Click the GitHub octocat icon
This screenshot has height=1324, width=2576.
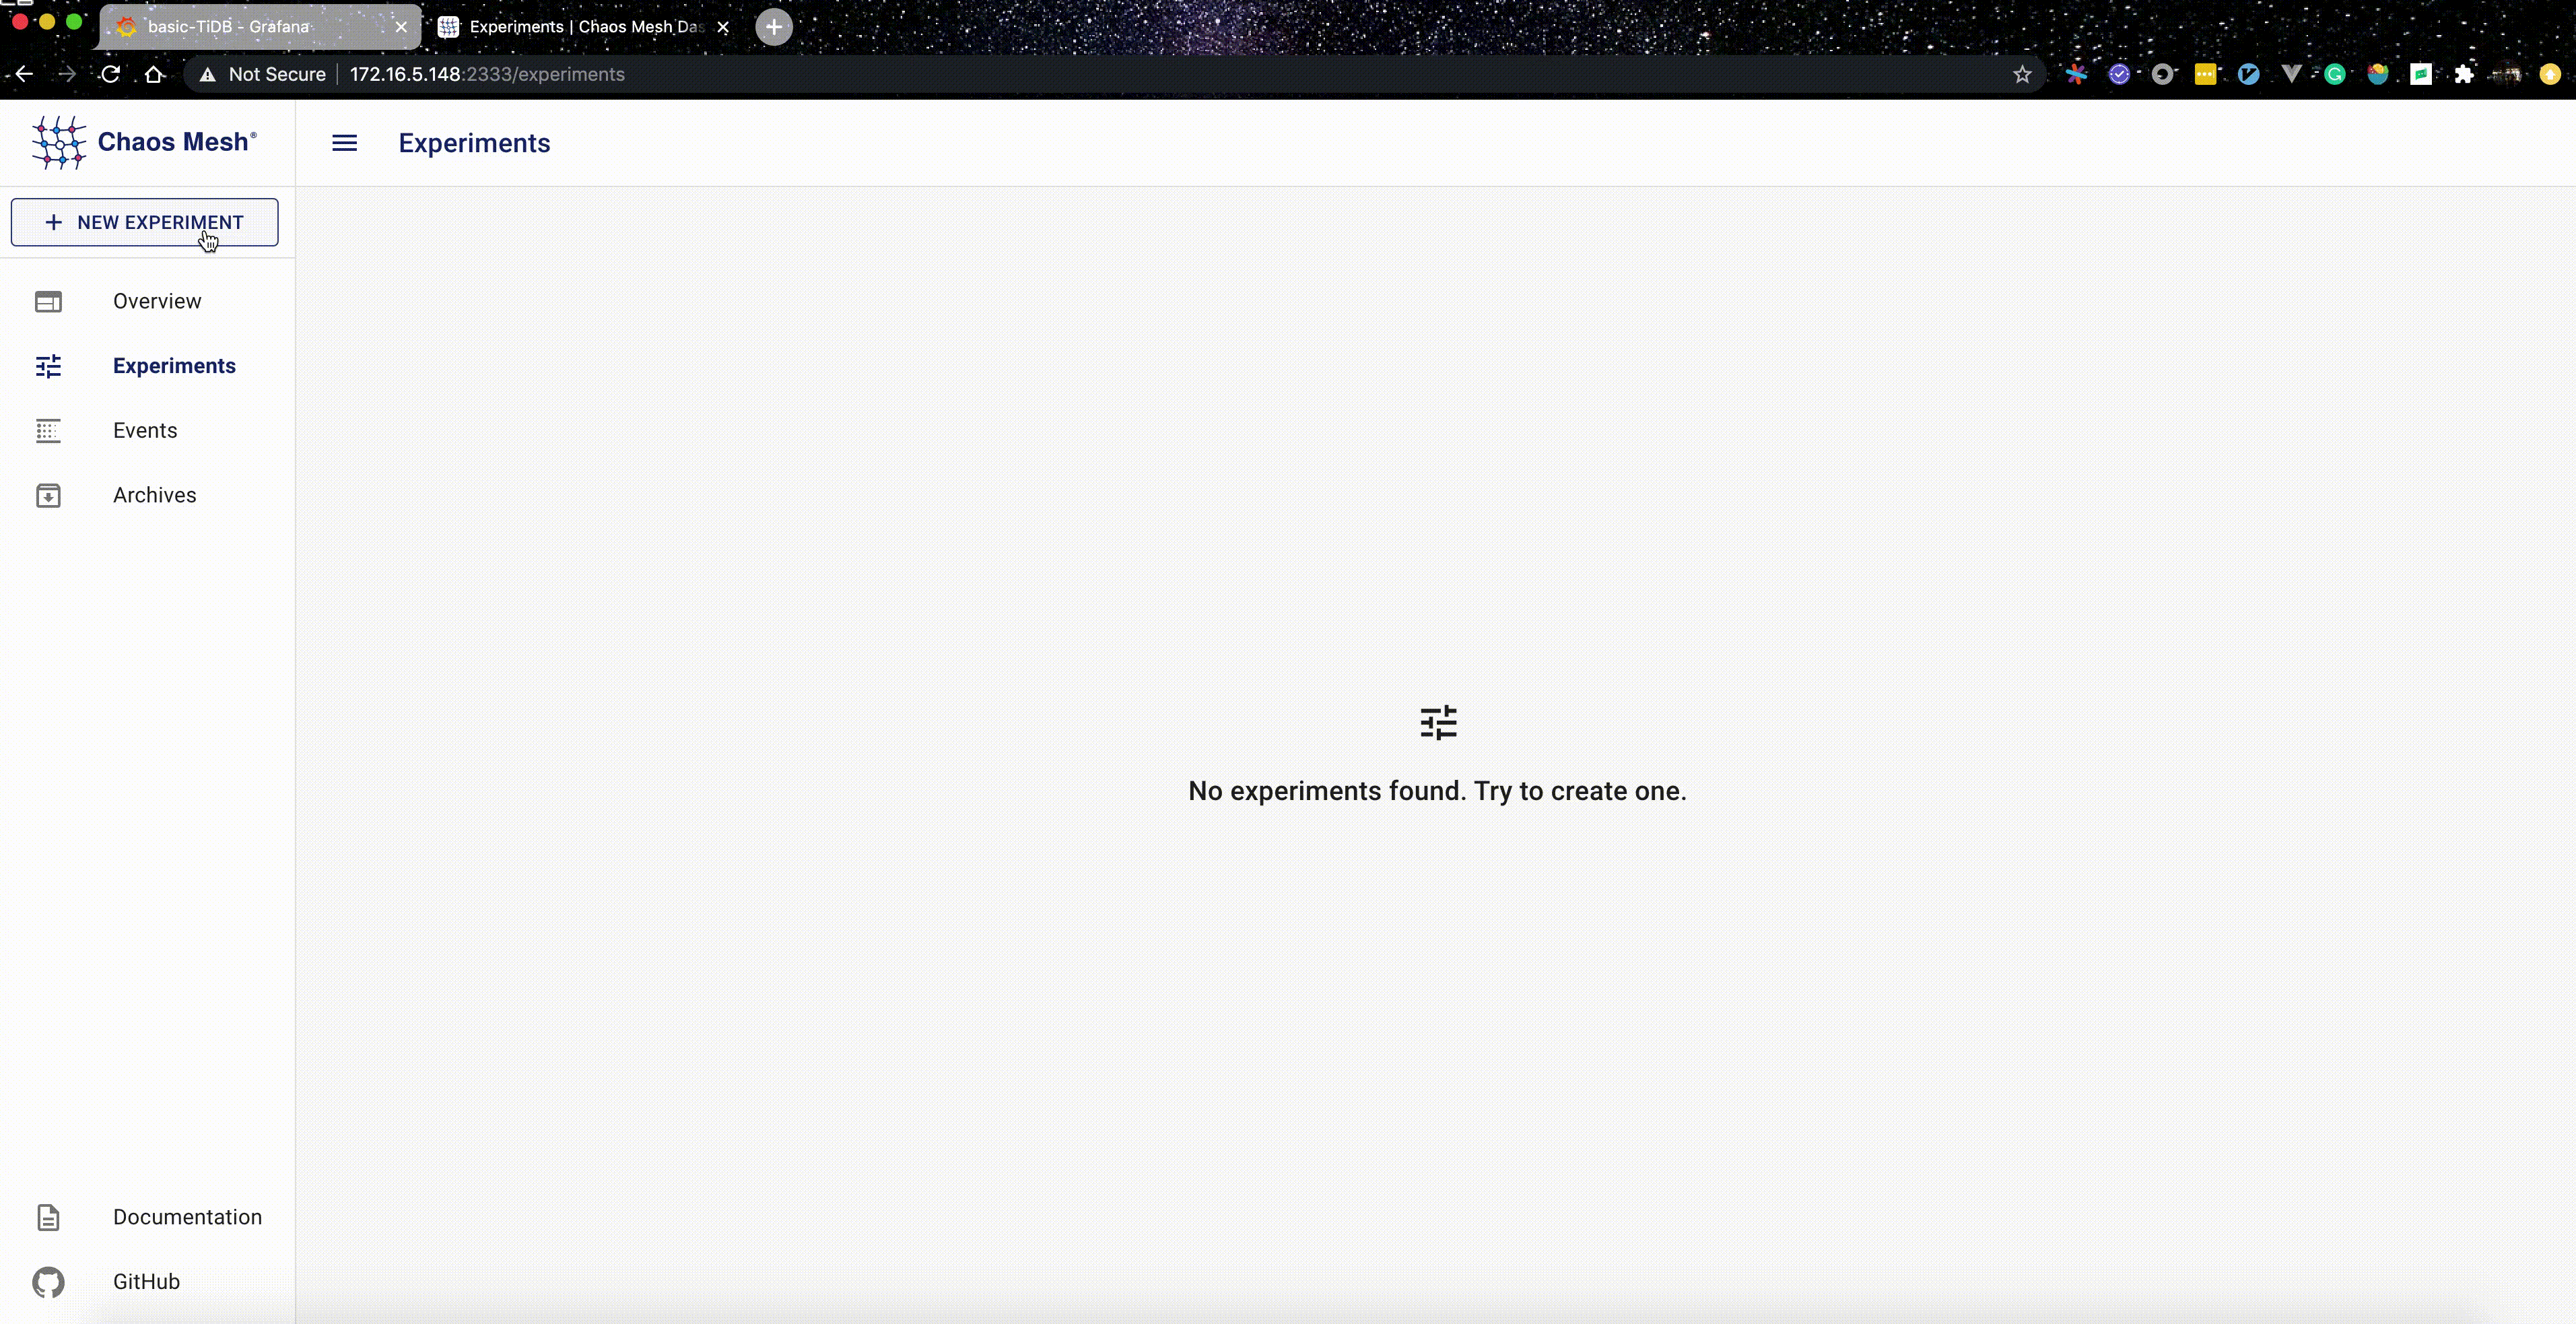[x=48, y=1282]
